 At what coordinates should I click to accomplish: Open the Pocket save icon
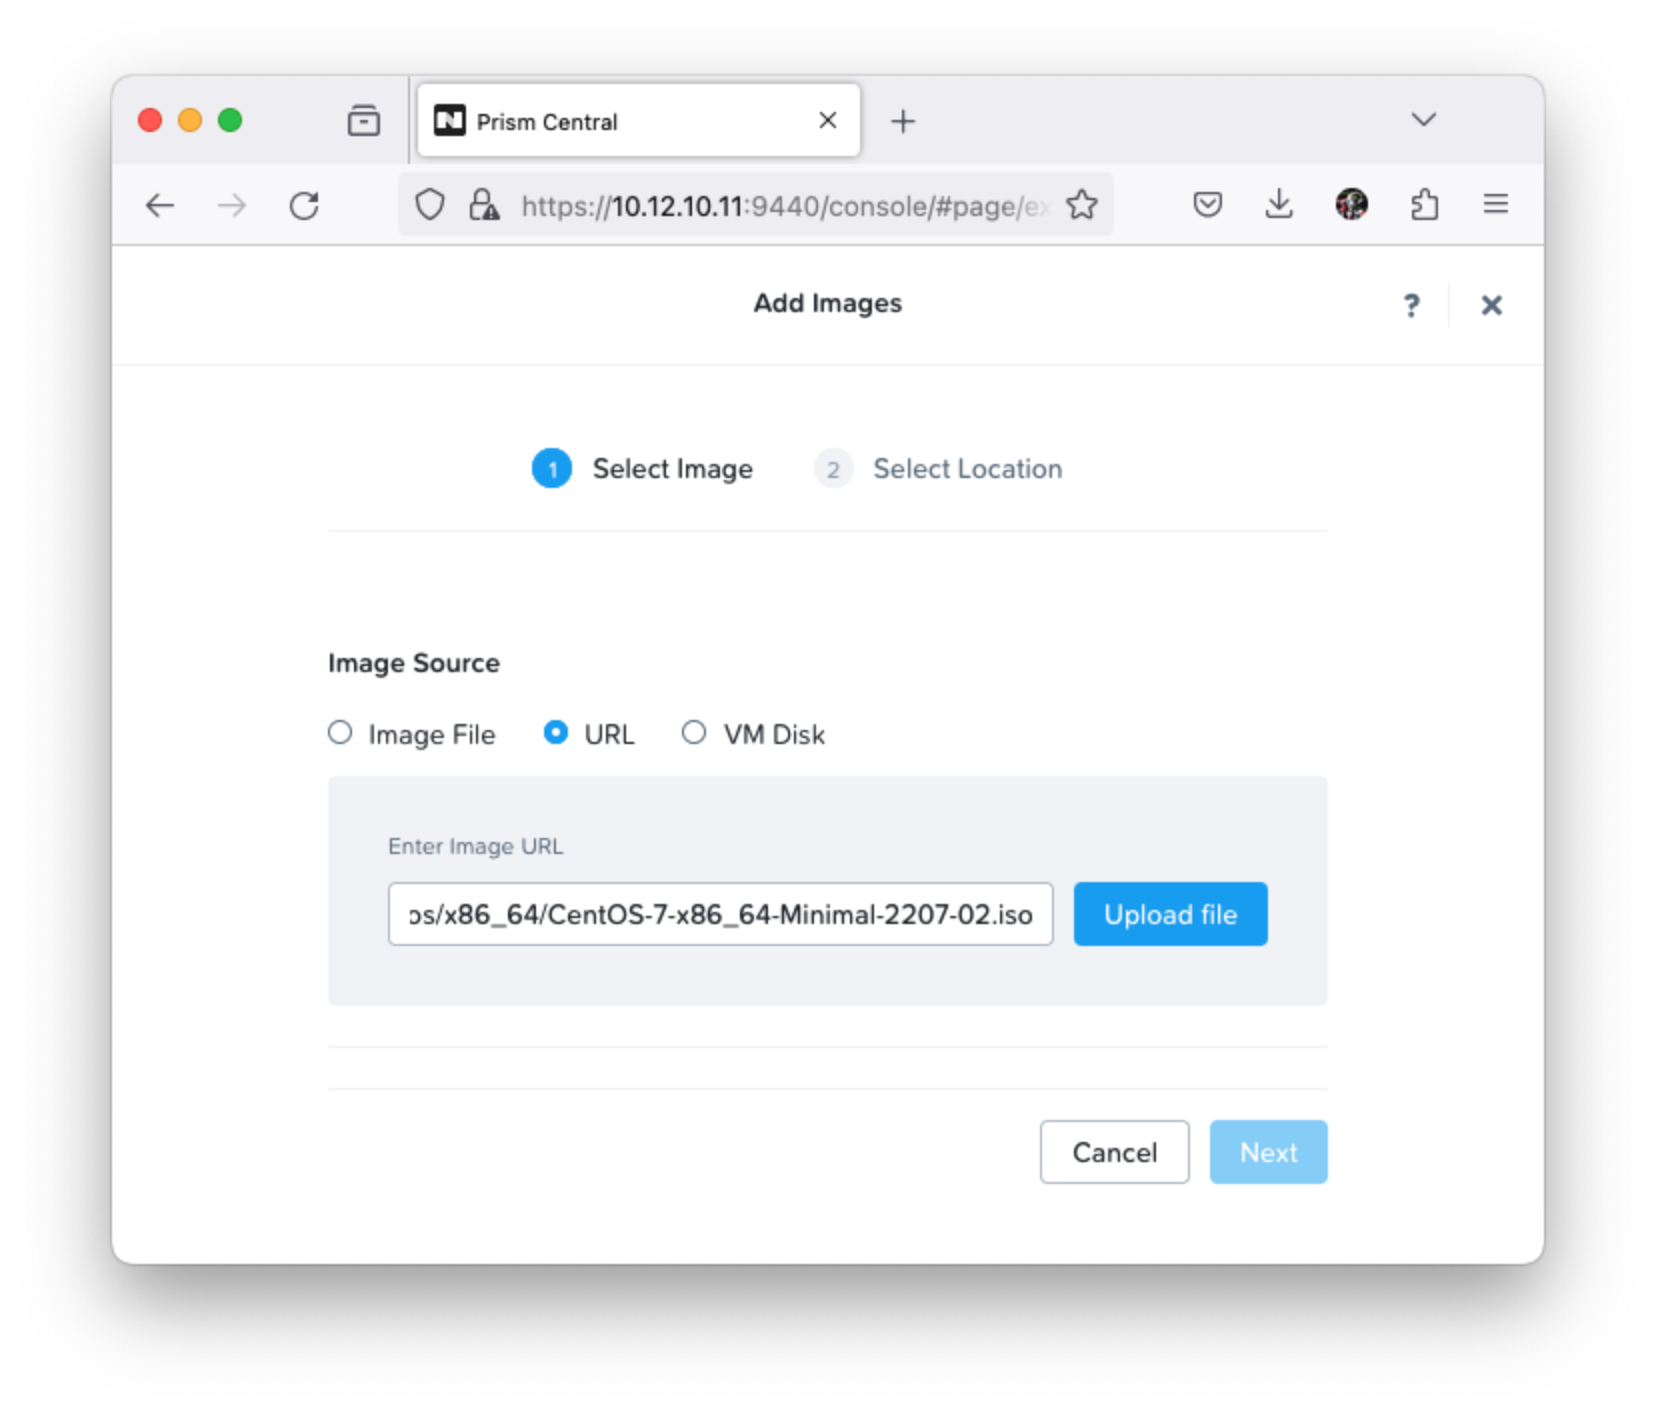pyautogui.click(x=1208, y=205)
